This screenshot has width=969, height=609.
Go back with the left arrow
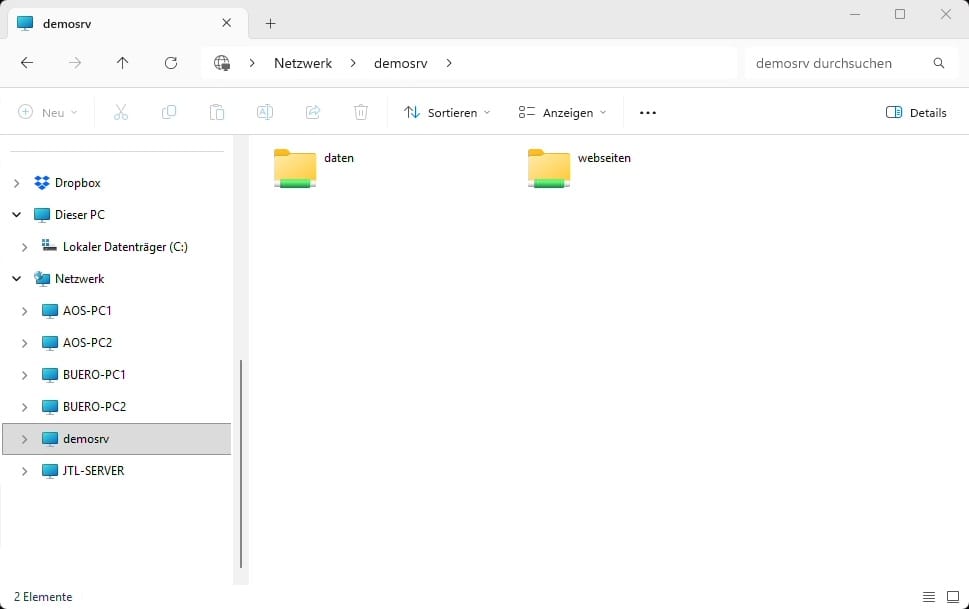pyautogui.click(x=27, y=62)
